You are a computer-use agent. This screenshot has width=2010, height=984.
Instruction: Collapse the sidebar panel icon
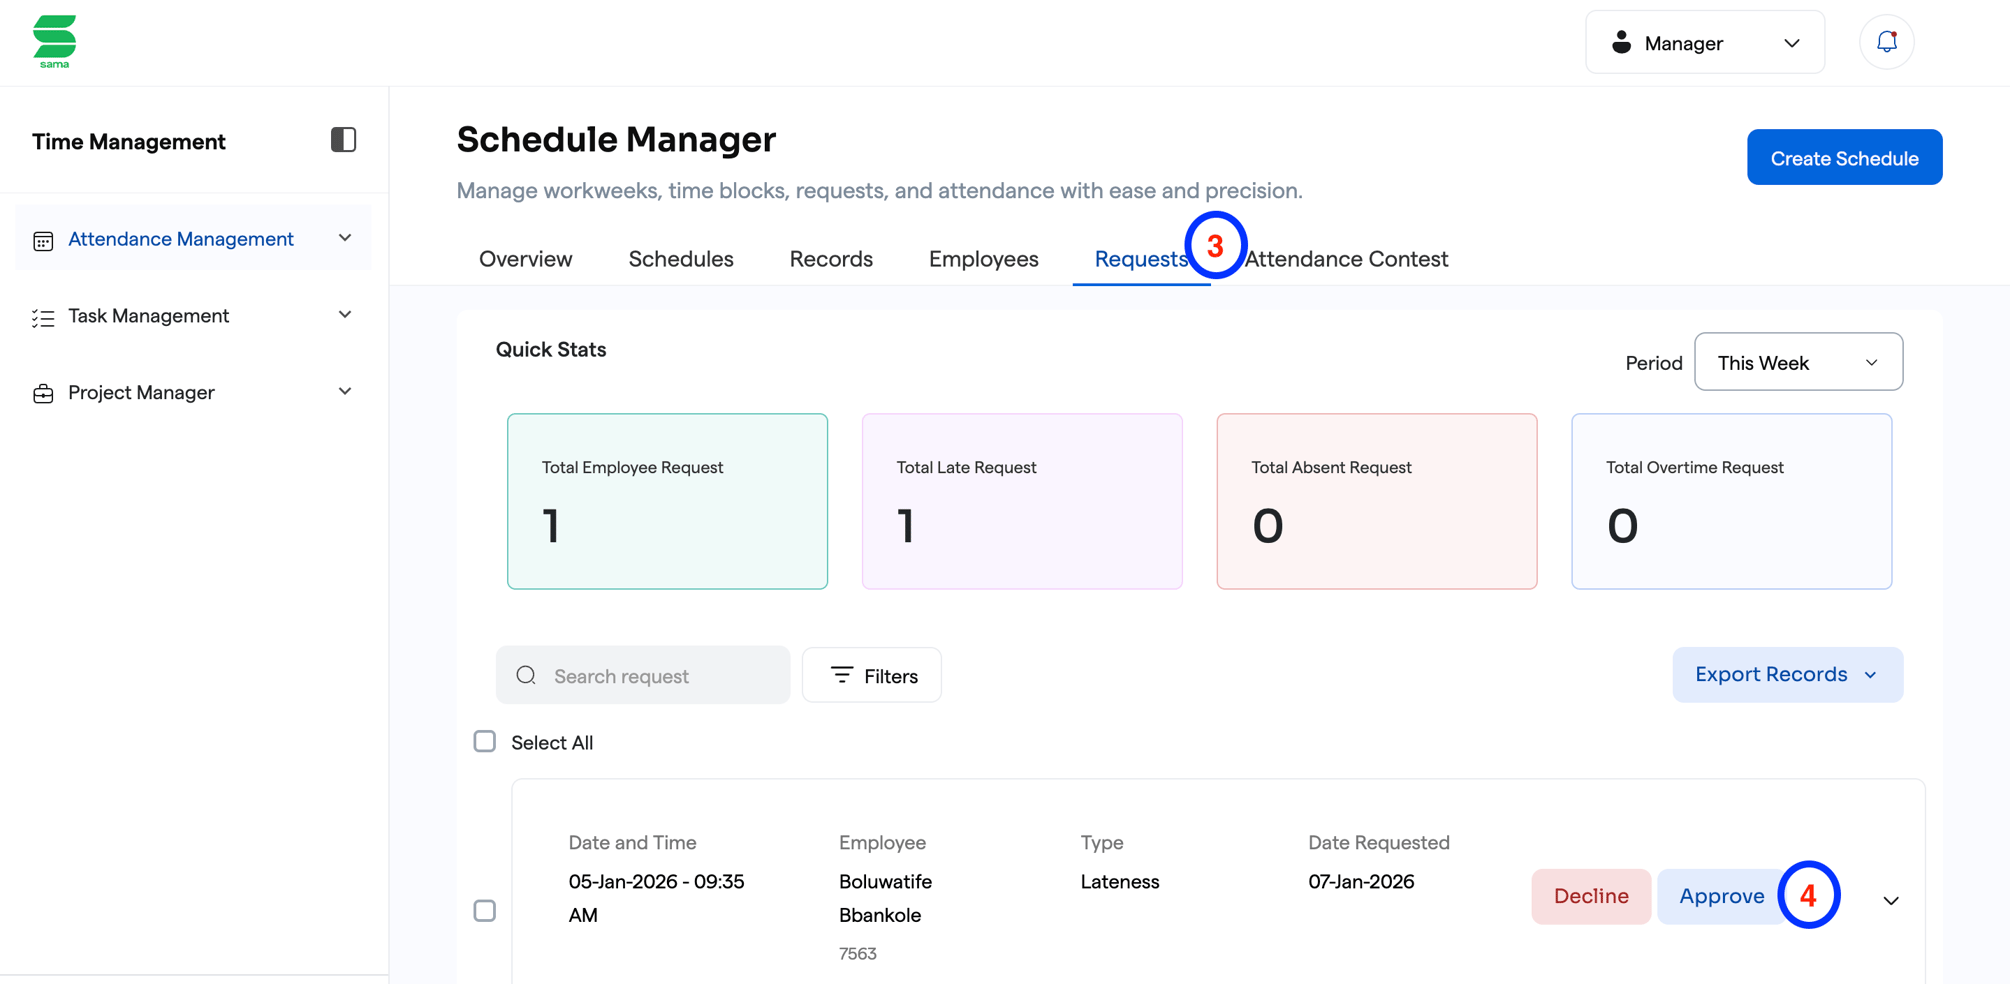[343, 140]
